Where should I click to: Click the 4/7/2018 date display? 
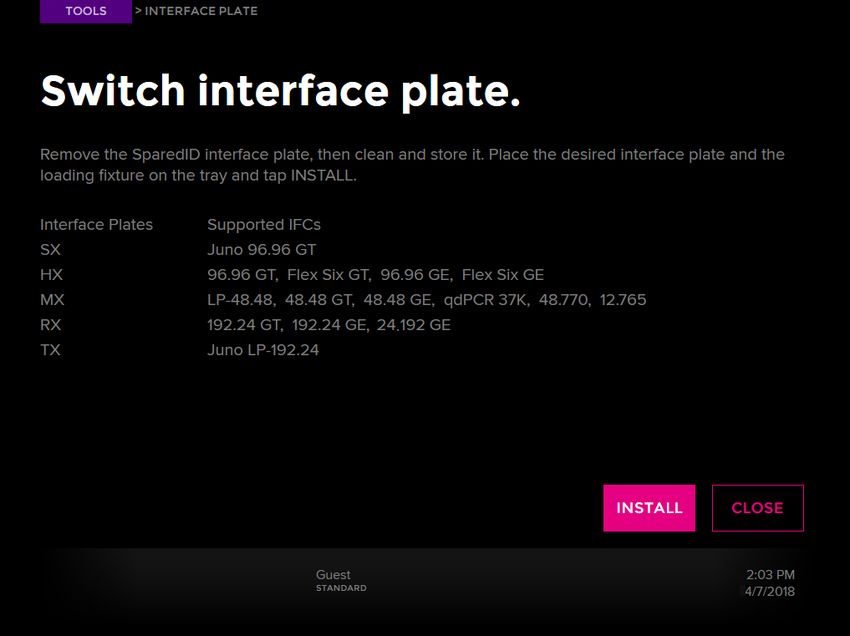coord(770,592)
